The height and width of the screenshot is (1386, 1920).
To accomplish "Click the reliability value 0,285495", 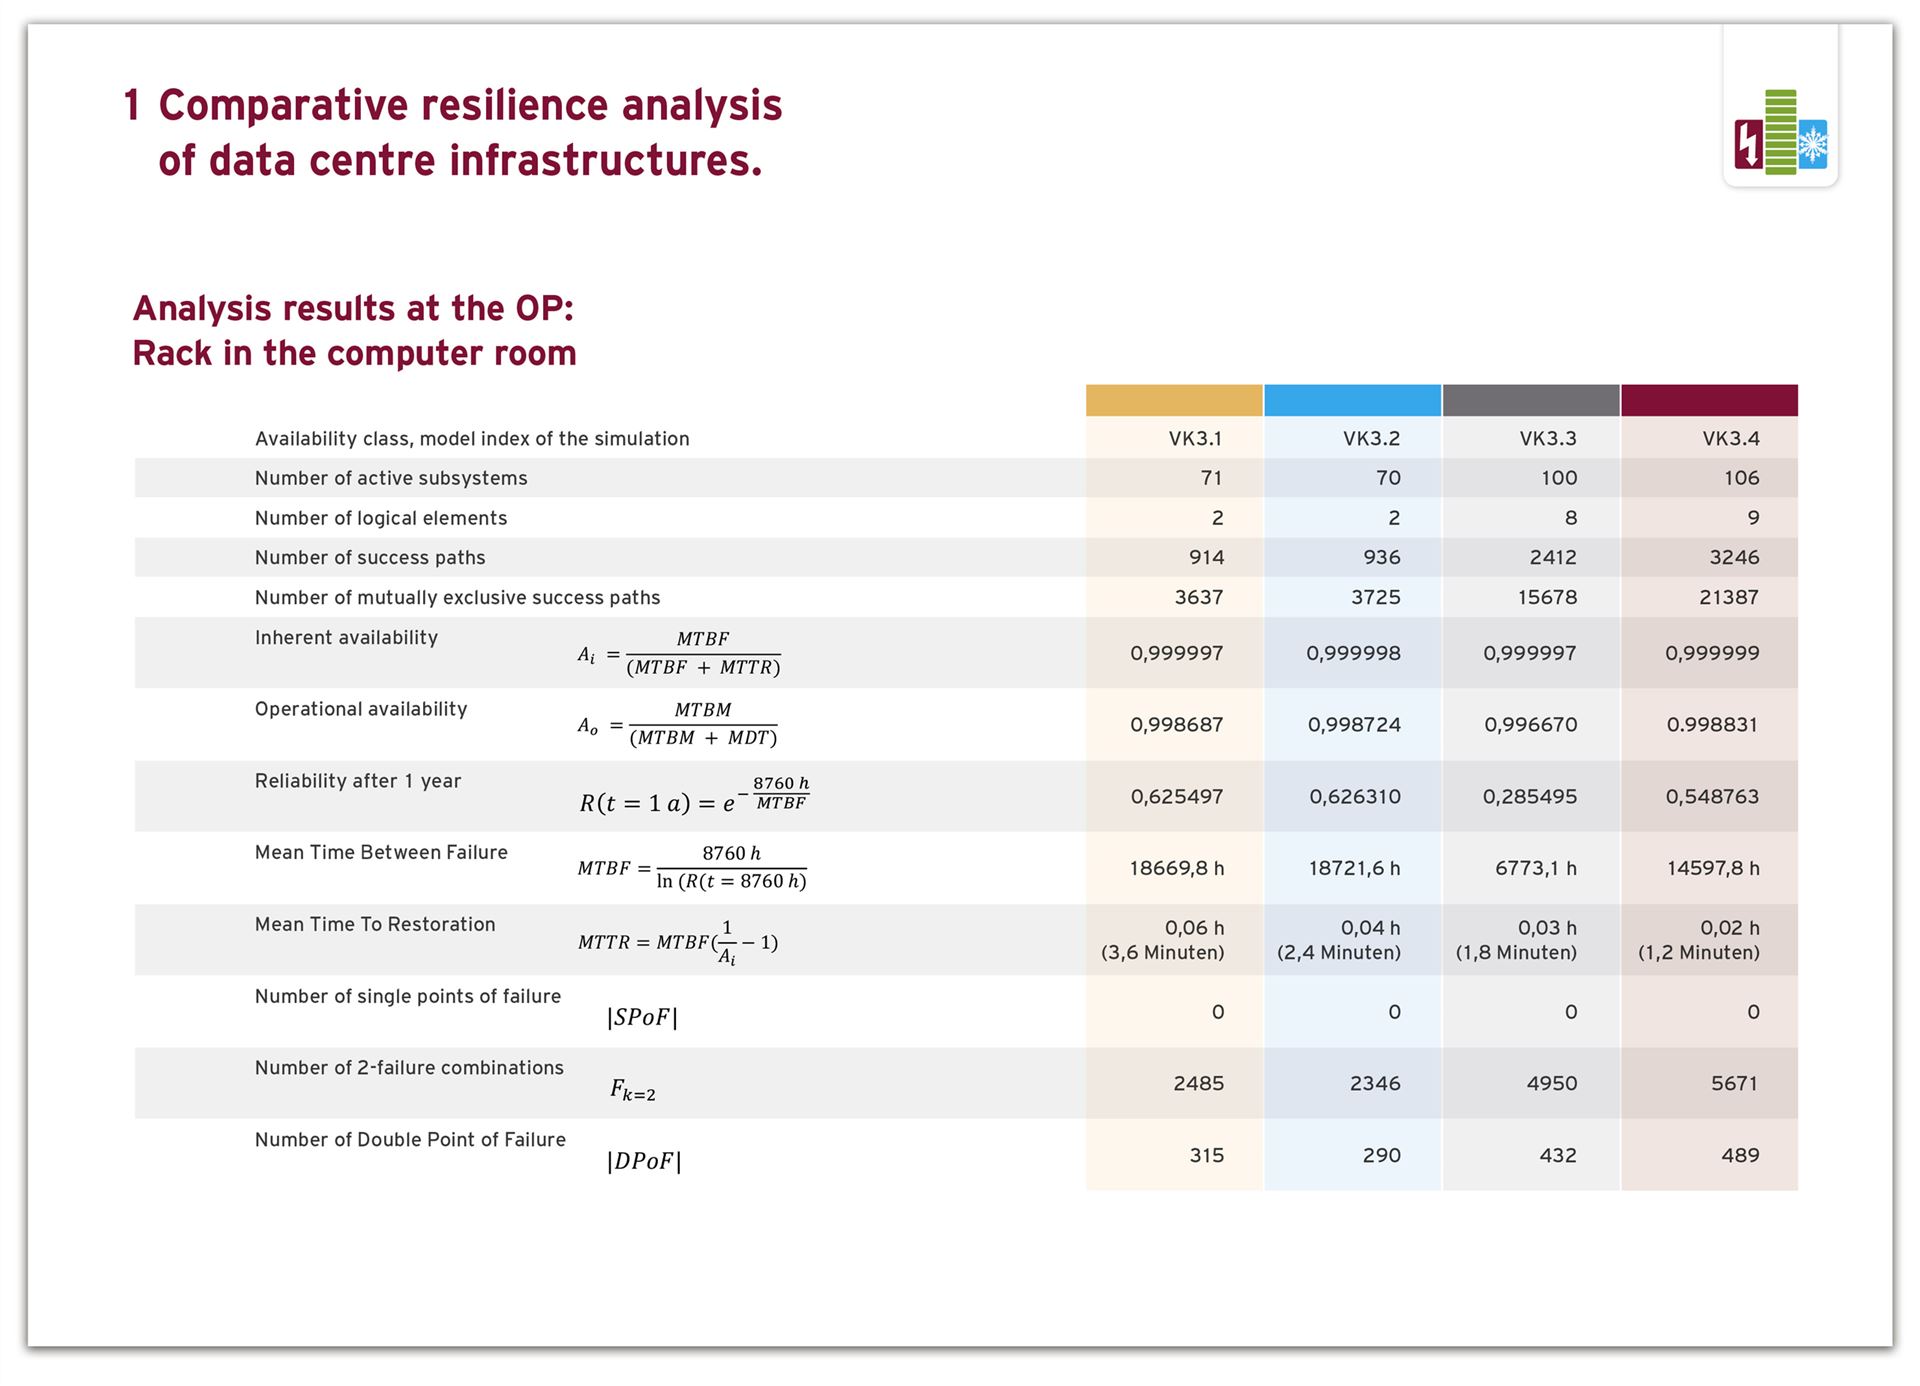I will (x=1530, y=796).
